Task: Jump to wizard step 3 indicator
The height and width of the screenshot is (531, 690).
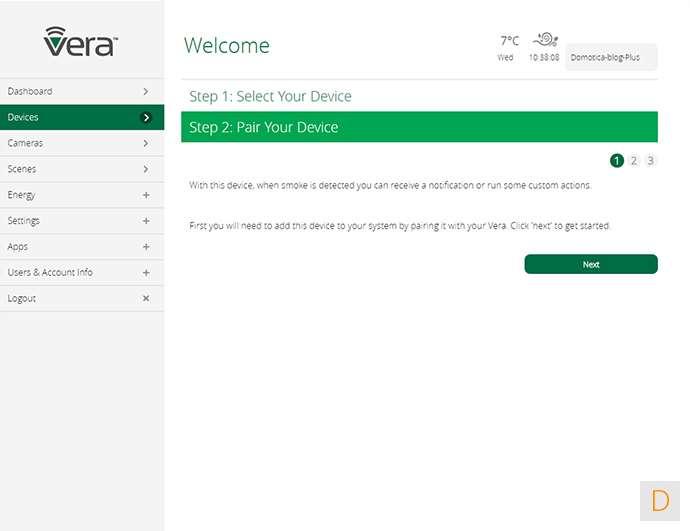Action: tap(650, 160)
